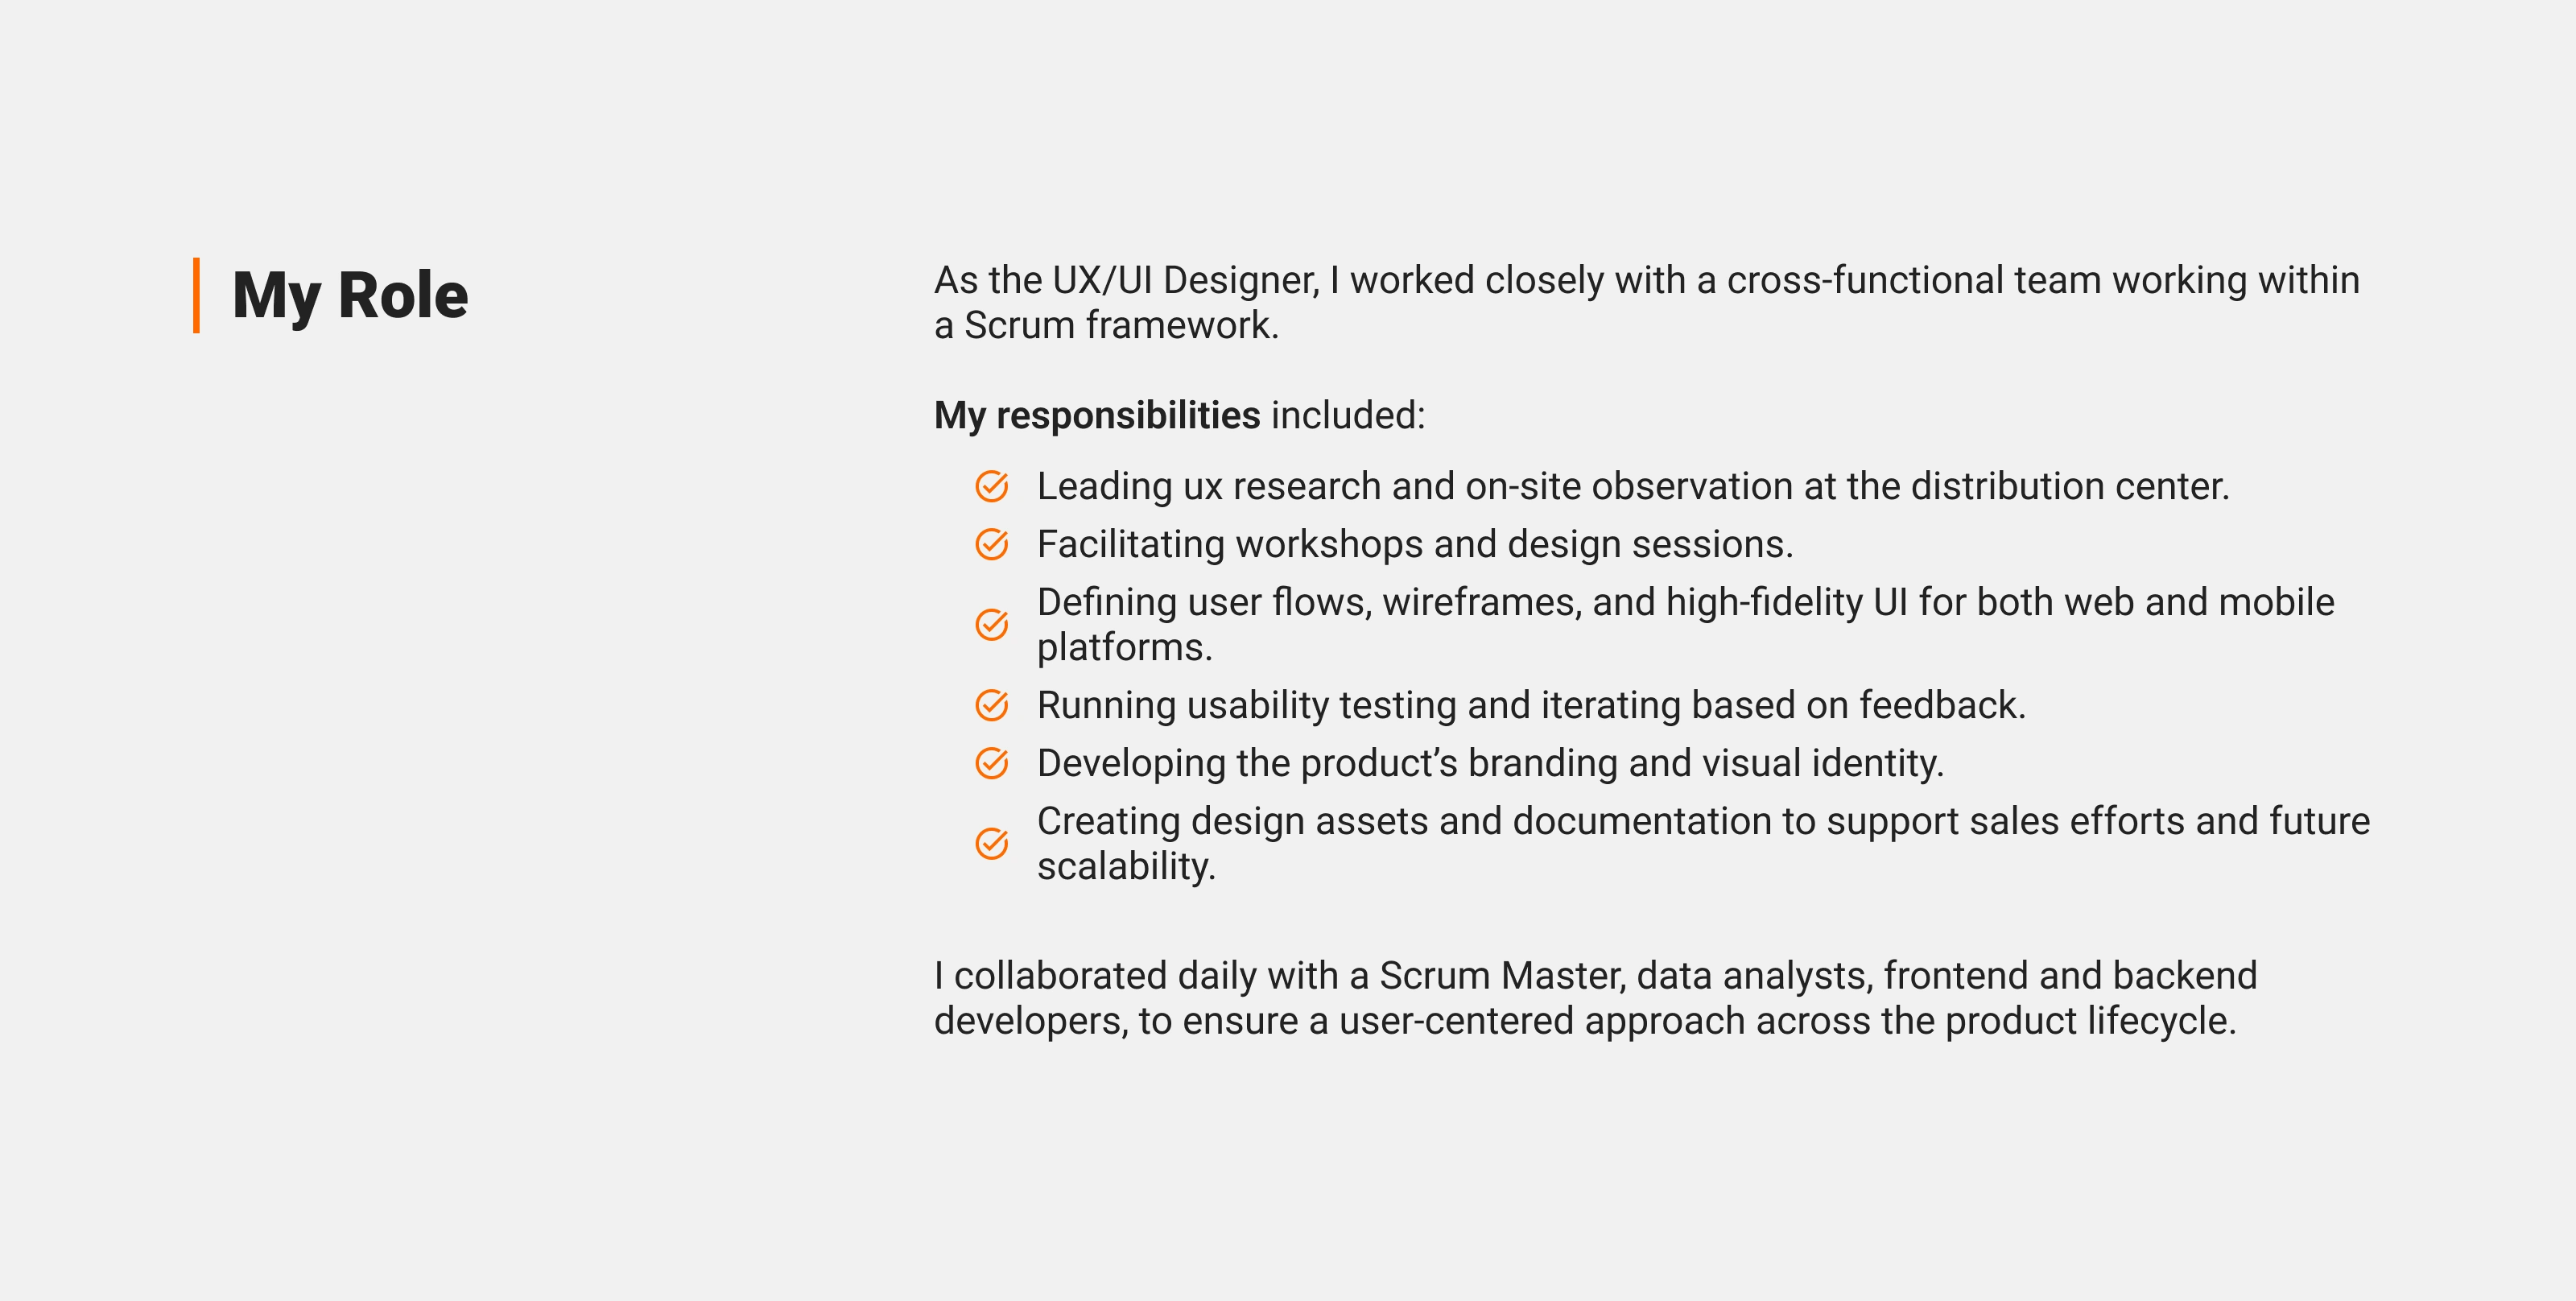Click the "a Scrum framework." text line
The height and width of the screenshot is (1301, 2576).
coord(1106,326)
